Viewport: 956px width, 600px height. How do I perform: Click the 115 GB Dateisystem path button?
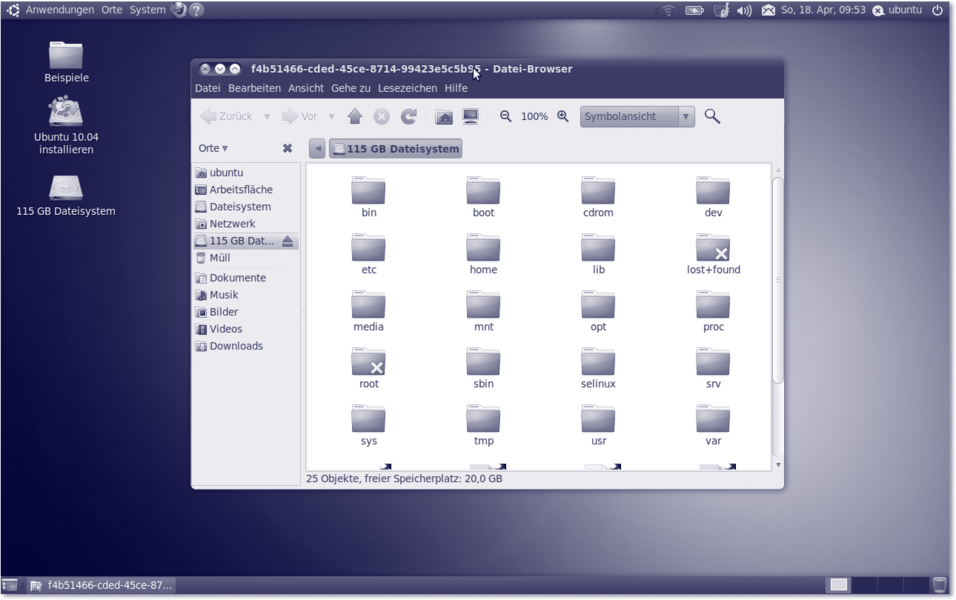pyautogui.click(x=396, y=149)
